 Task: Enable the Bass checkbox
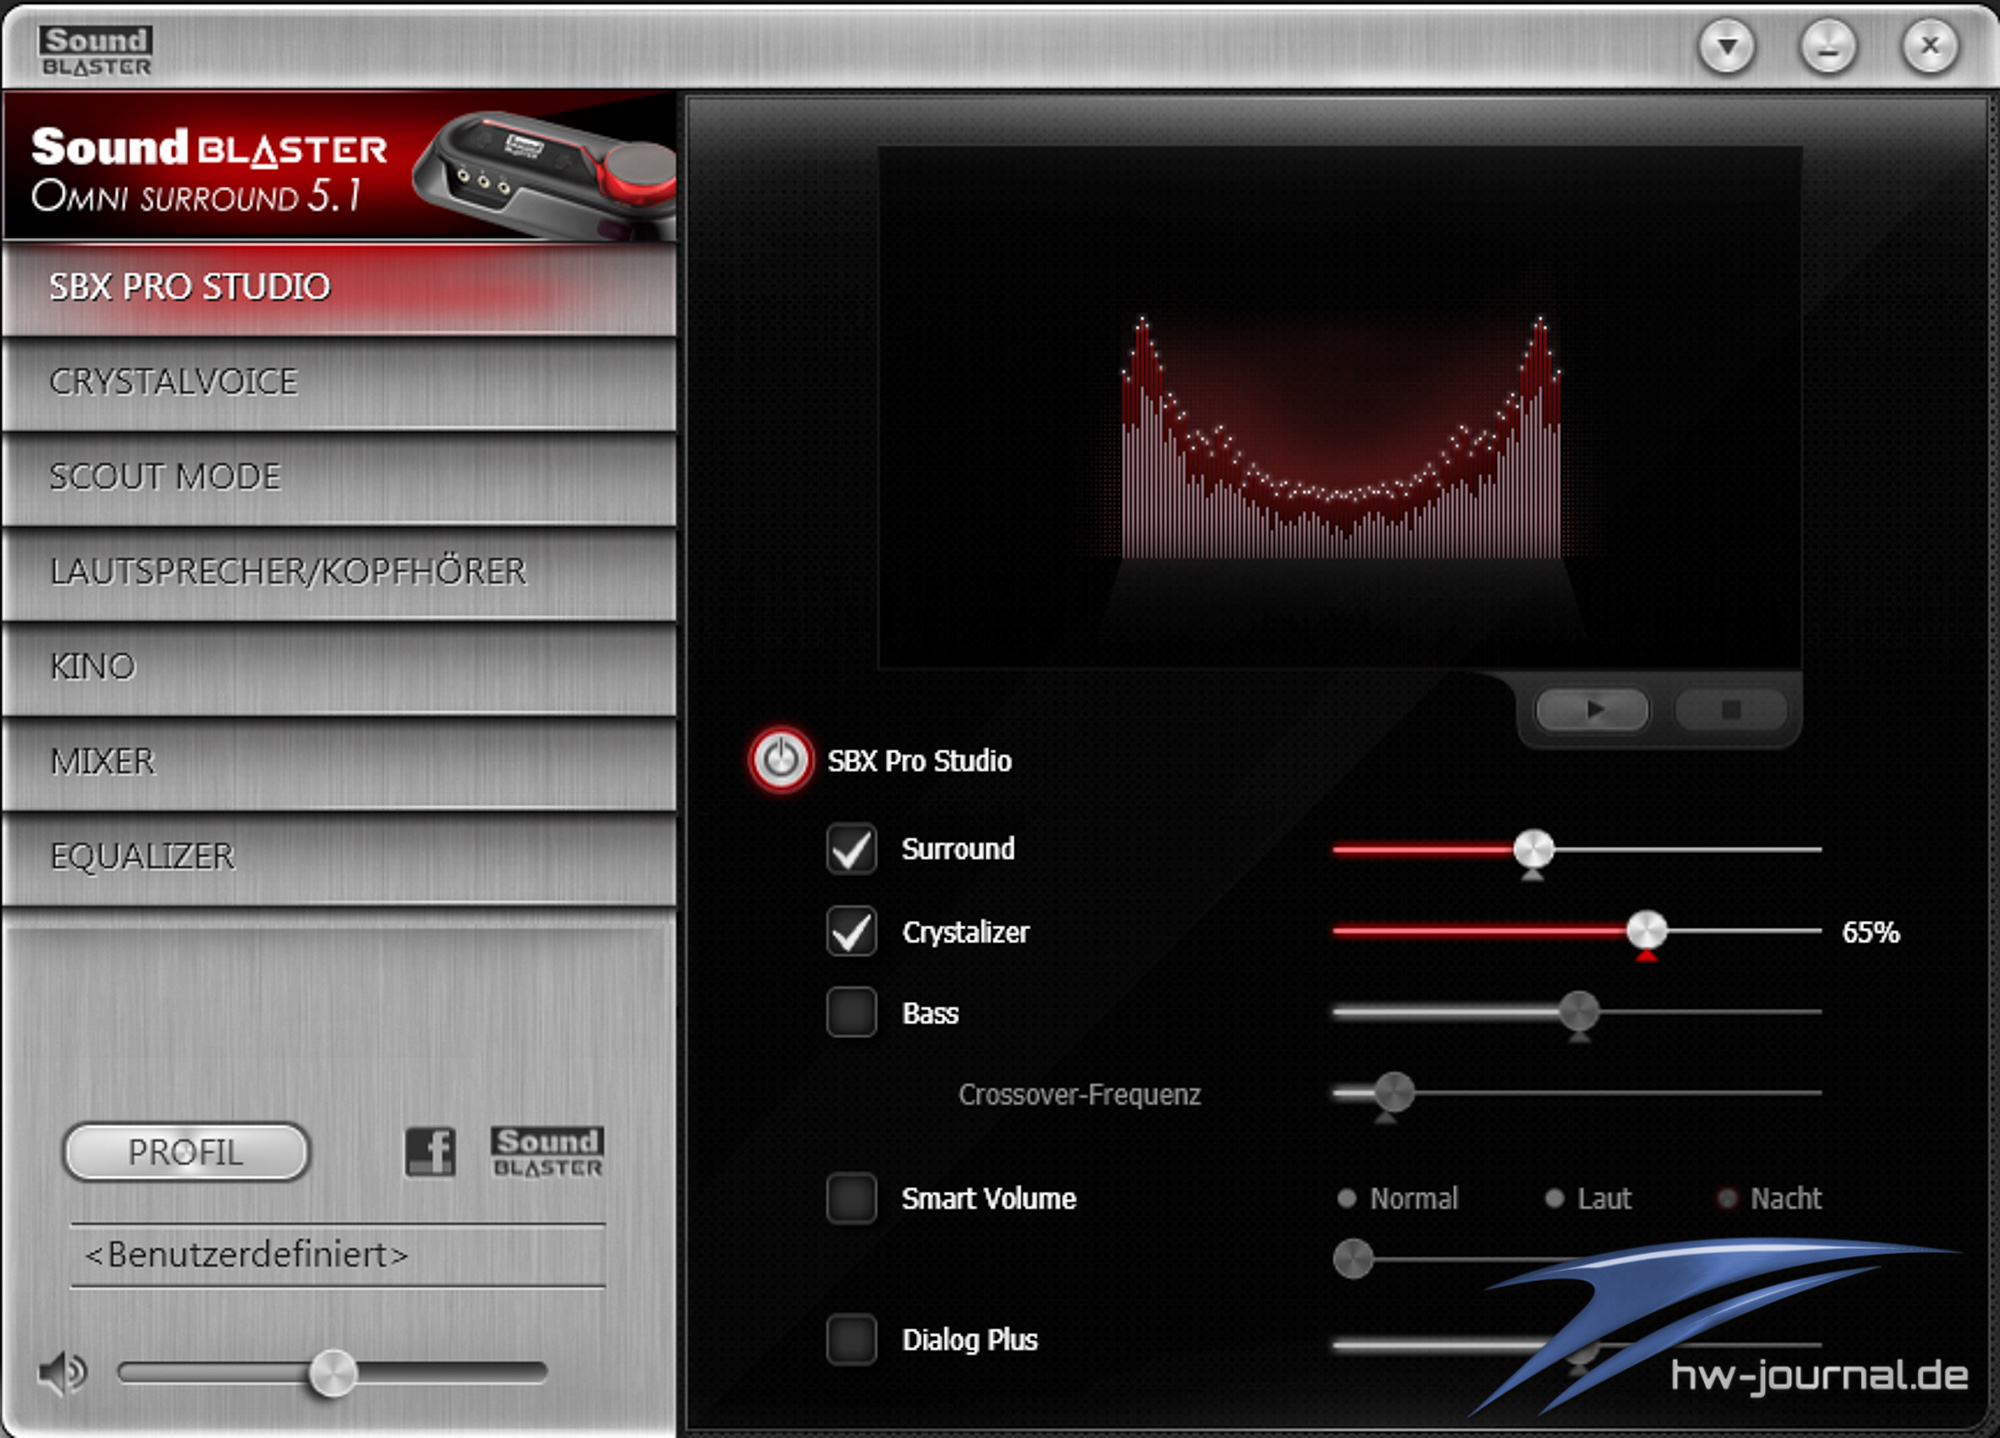tap(852, 1012)
